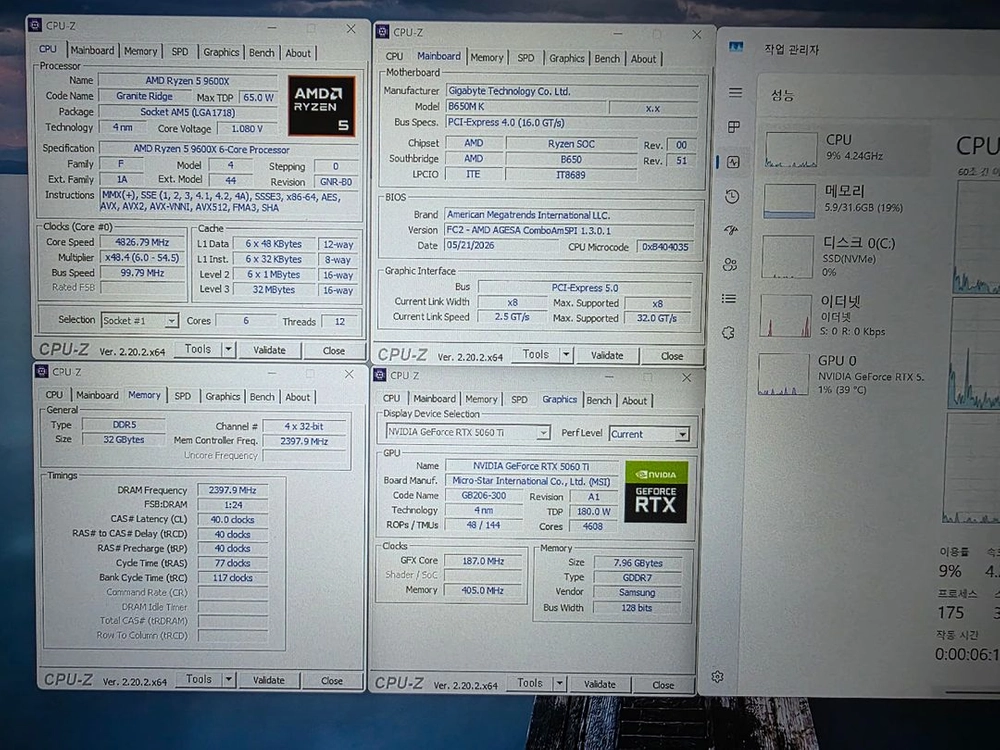The height and width of the screenshot is (750, 1000).
Task: Open Users icon in Task Manager sidebar
Action: tap(730, 264)
